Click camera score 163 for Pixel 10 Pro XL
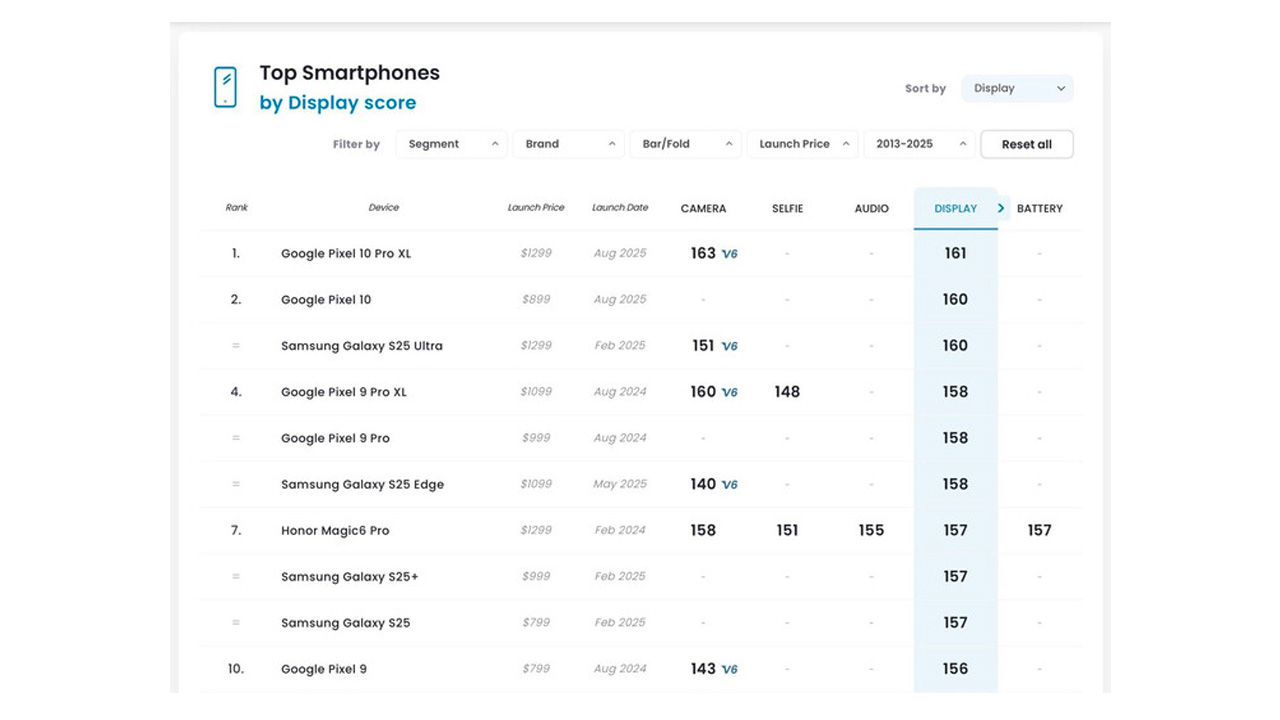The width and height of the screenshot is (1280, 720). [703, 254]
